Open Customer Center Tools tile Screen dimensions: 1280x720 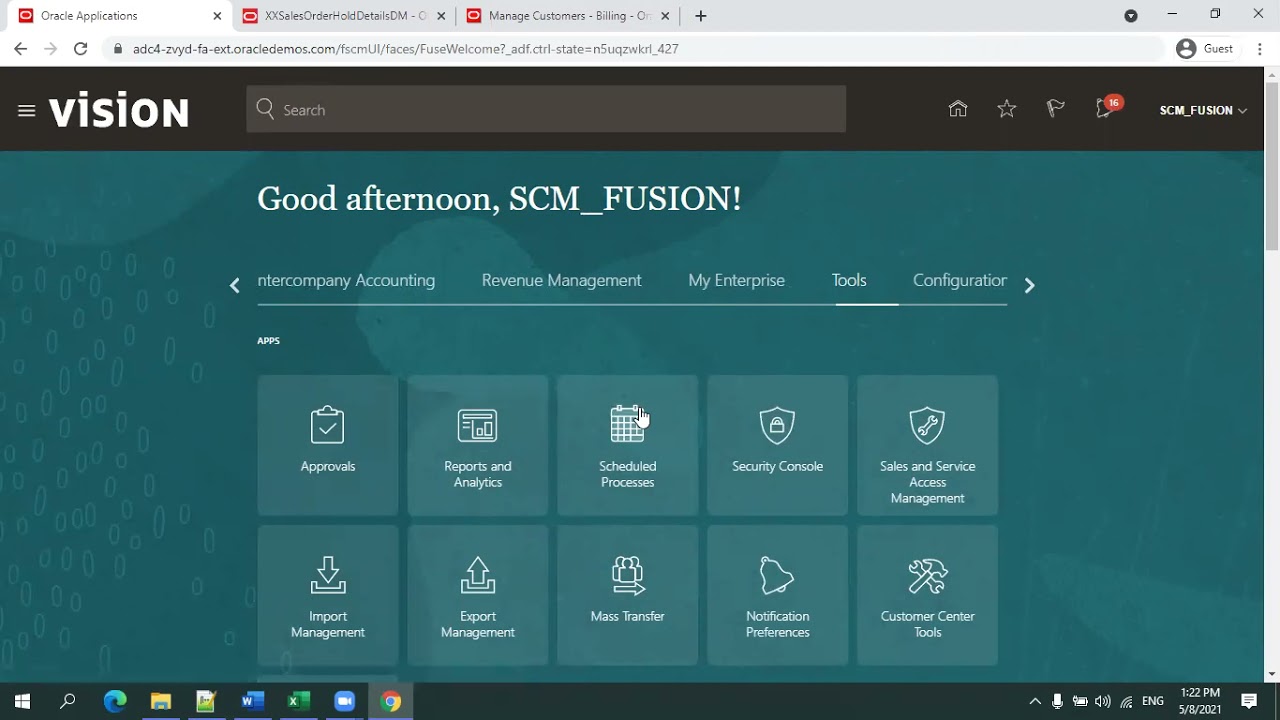(x=928, y=595)
